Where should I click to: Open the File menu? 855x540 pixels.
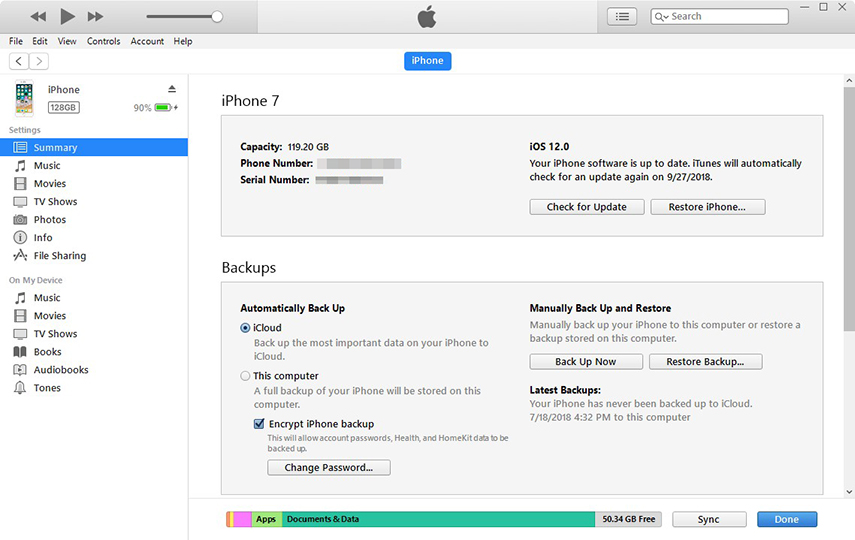click(16, 41)
